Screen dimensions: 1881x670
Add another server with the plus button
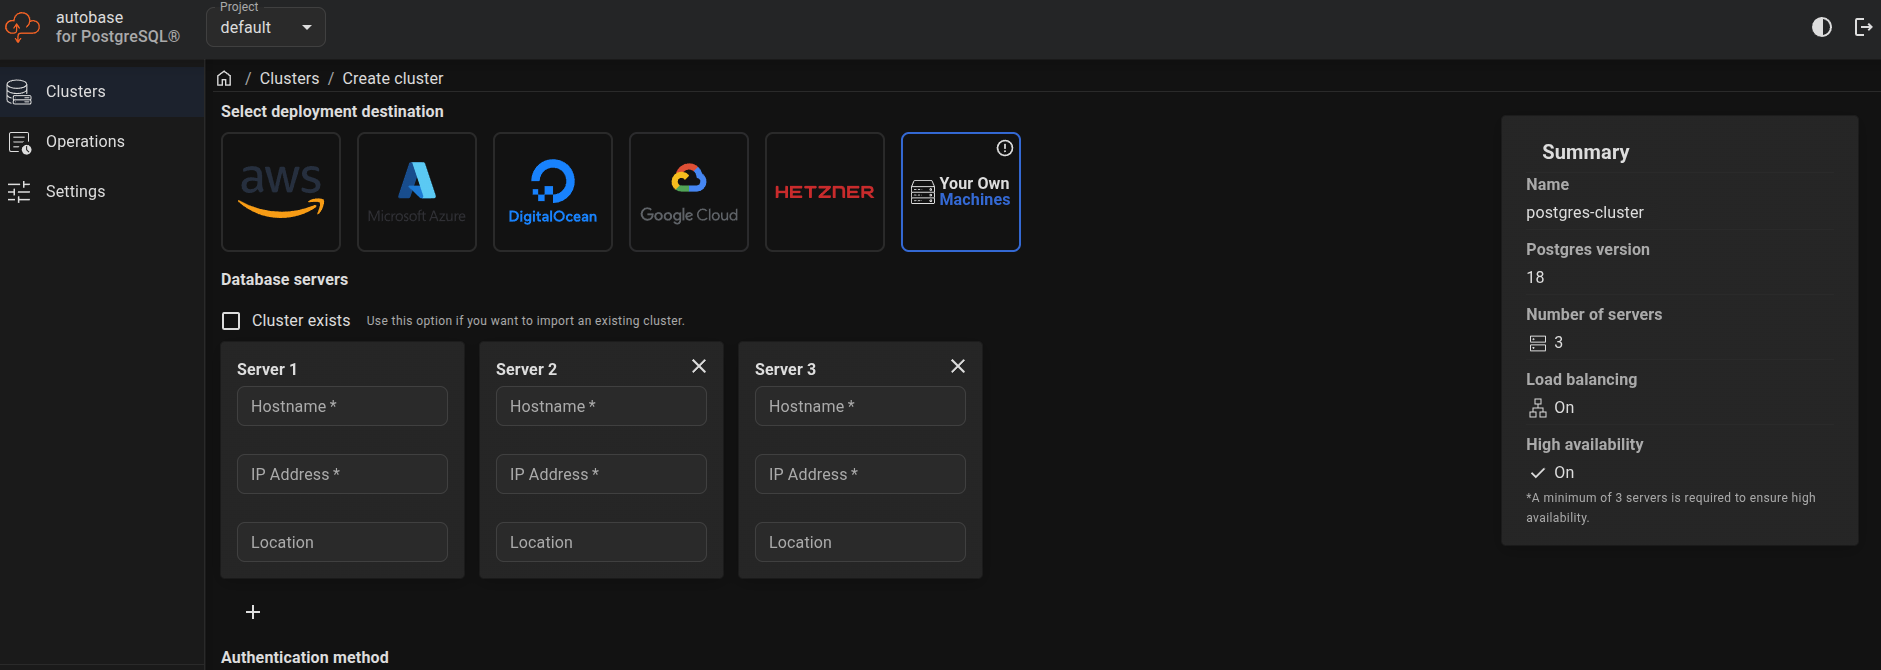[x=253, y=612]
